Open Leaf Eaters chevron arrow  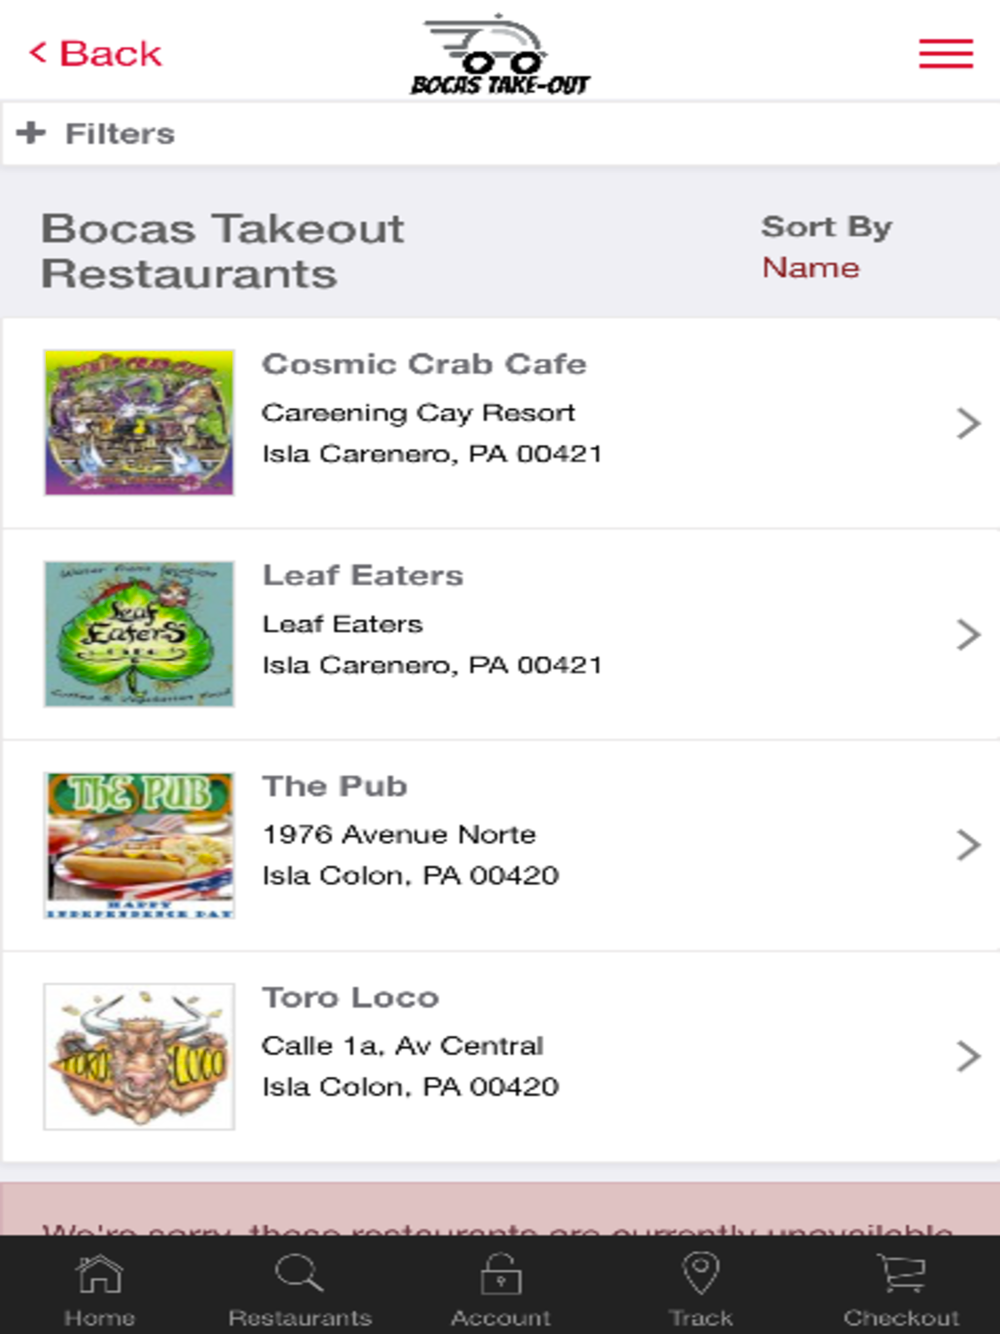(x=967, y=634)
